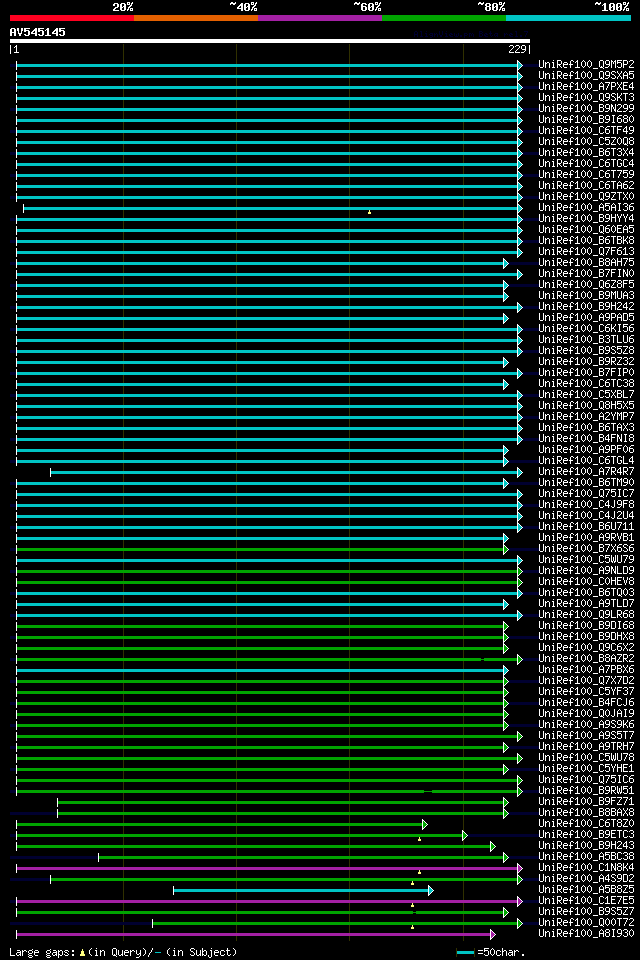Select the cyan A7R4R7 alignment bar

click(287, 472)
